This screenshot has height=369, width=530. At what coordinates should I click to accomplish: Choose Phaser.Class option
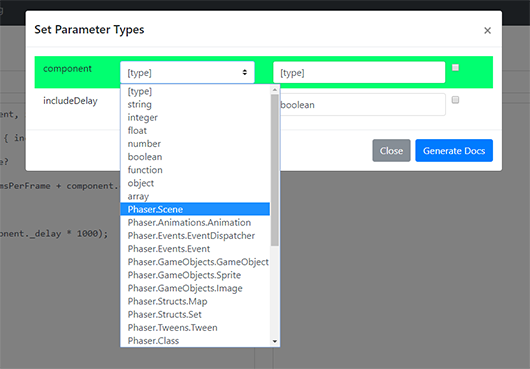195,341
